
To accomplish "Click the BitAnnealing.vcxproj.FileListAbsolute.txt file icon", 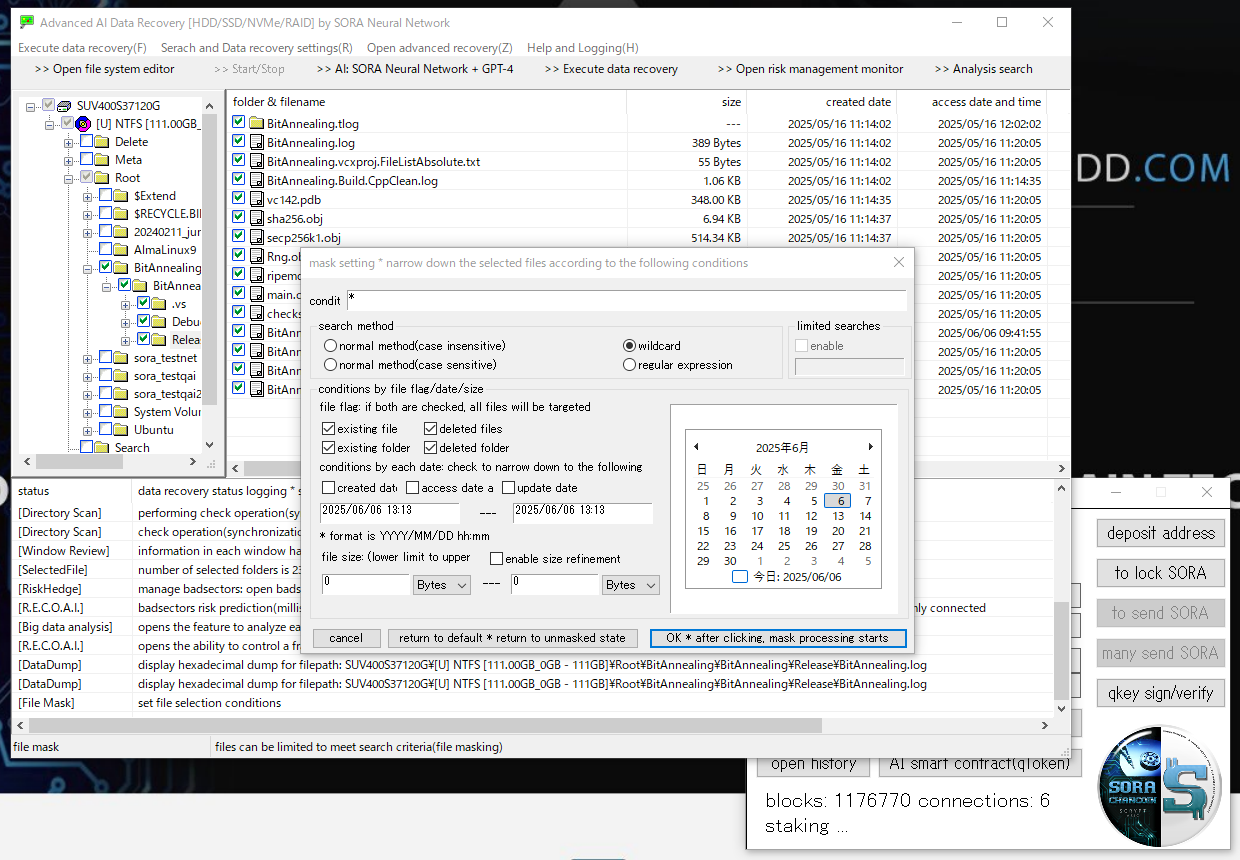I will tap(256, 162).
